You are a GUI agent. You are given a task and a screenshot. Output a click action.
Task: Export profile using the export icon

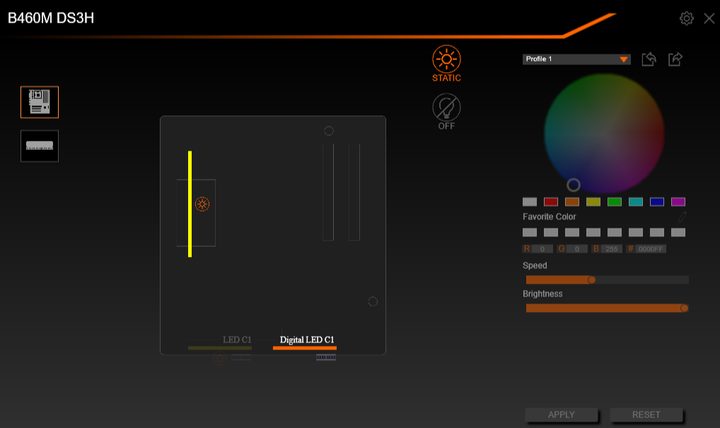[675, 59]
